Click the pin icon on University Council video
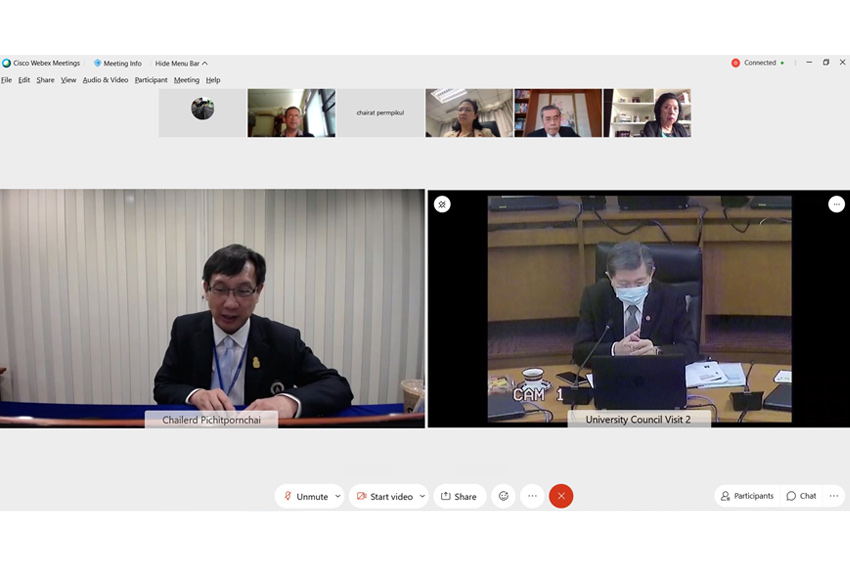 point(442,204)
